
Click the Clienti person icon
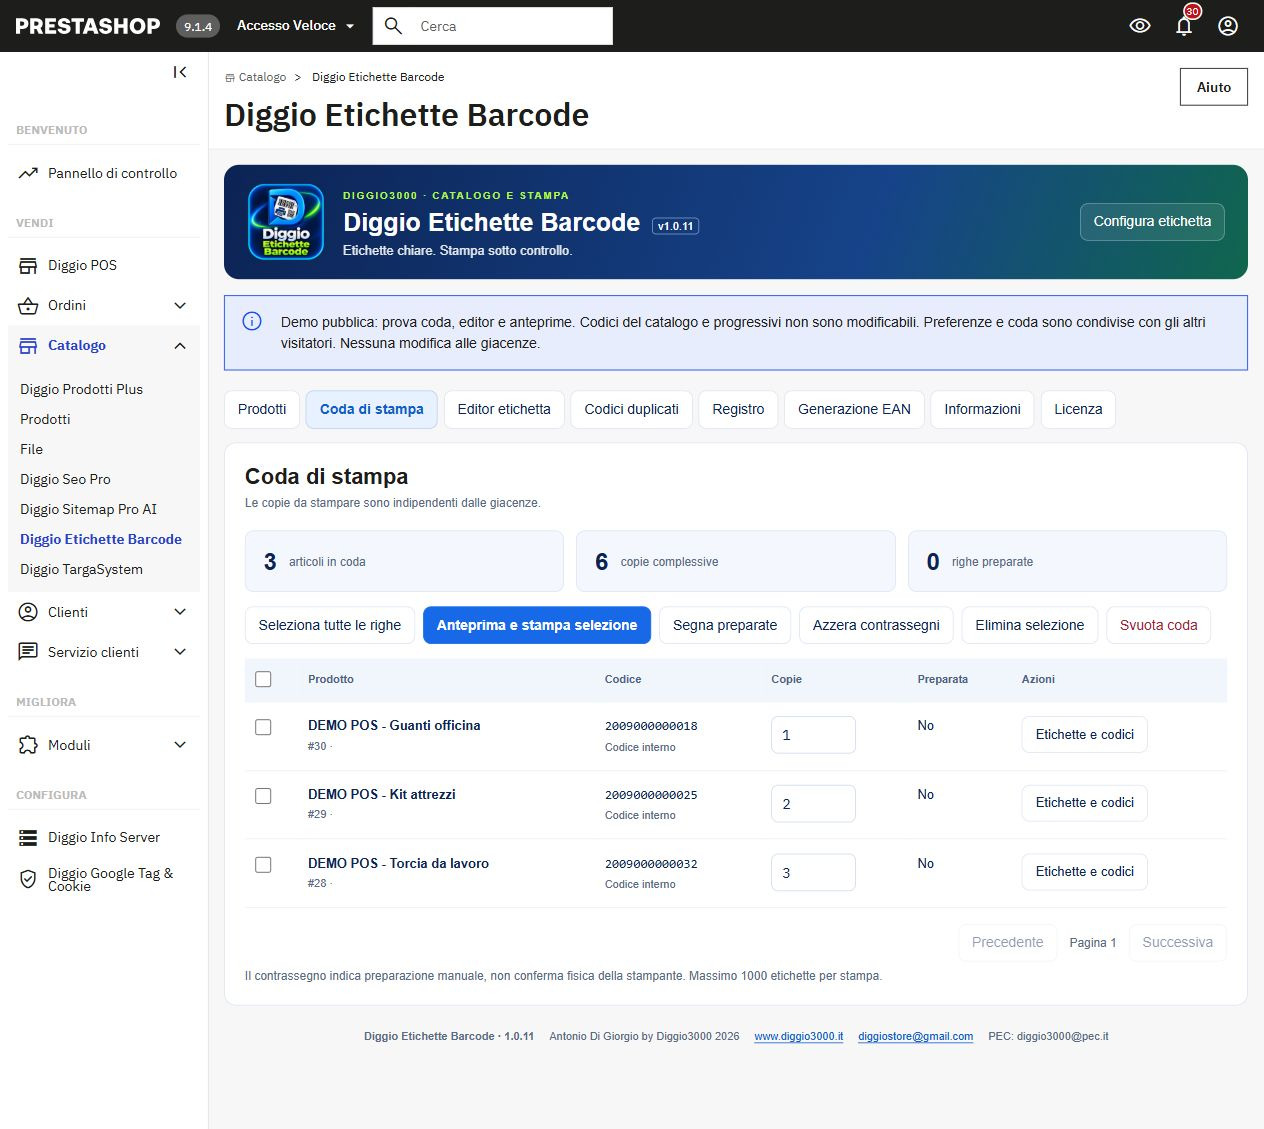tap(28, 612)
